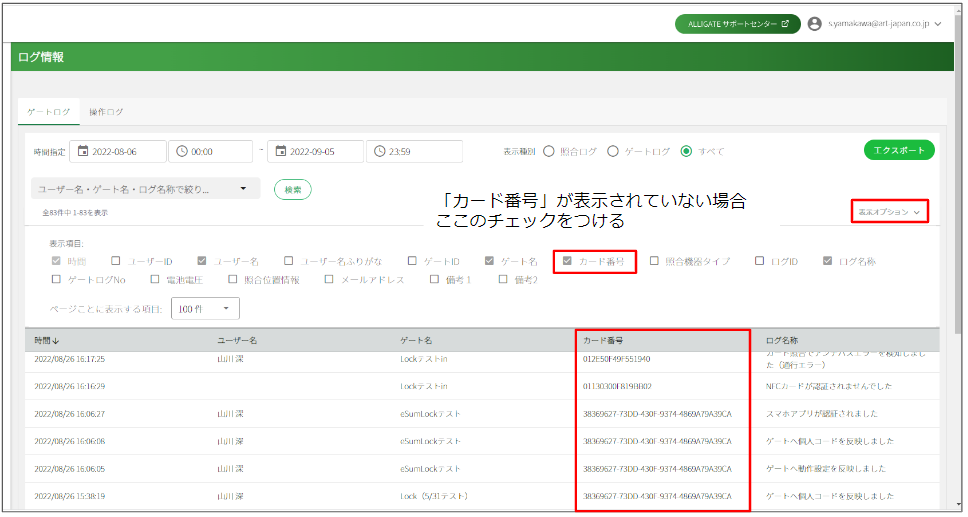Image resolution: width=968 pixels, height=517 pixels.
Task: Expand the account email dropdown chevron
Action: (938, 24)
